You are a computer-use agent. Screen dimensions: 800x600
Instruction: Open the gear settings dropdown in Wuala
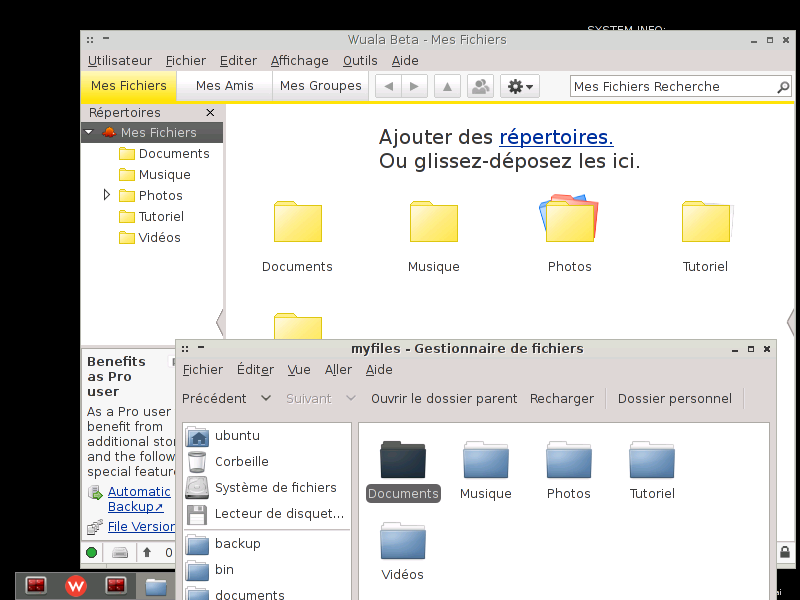[520, 86]
